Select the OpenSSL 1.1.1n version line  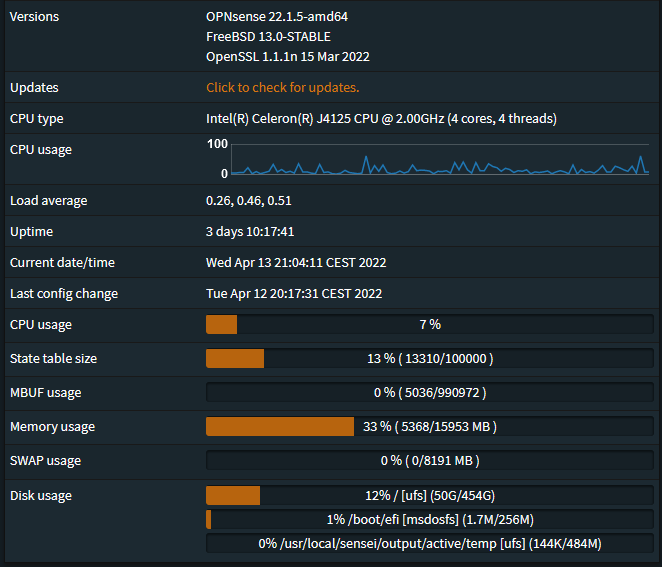[287, 57]
